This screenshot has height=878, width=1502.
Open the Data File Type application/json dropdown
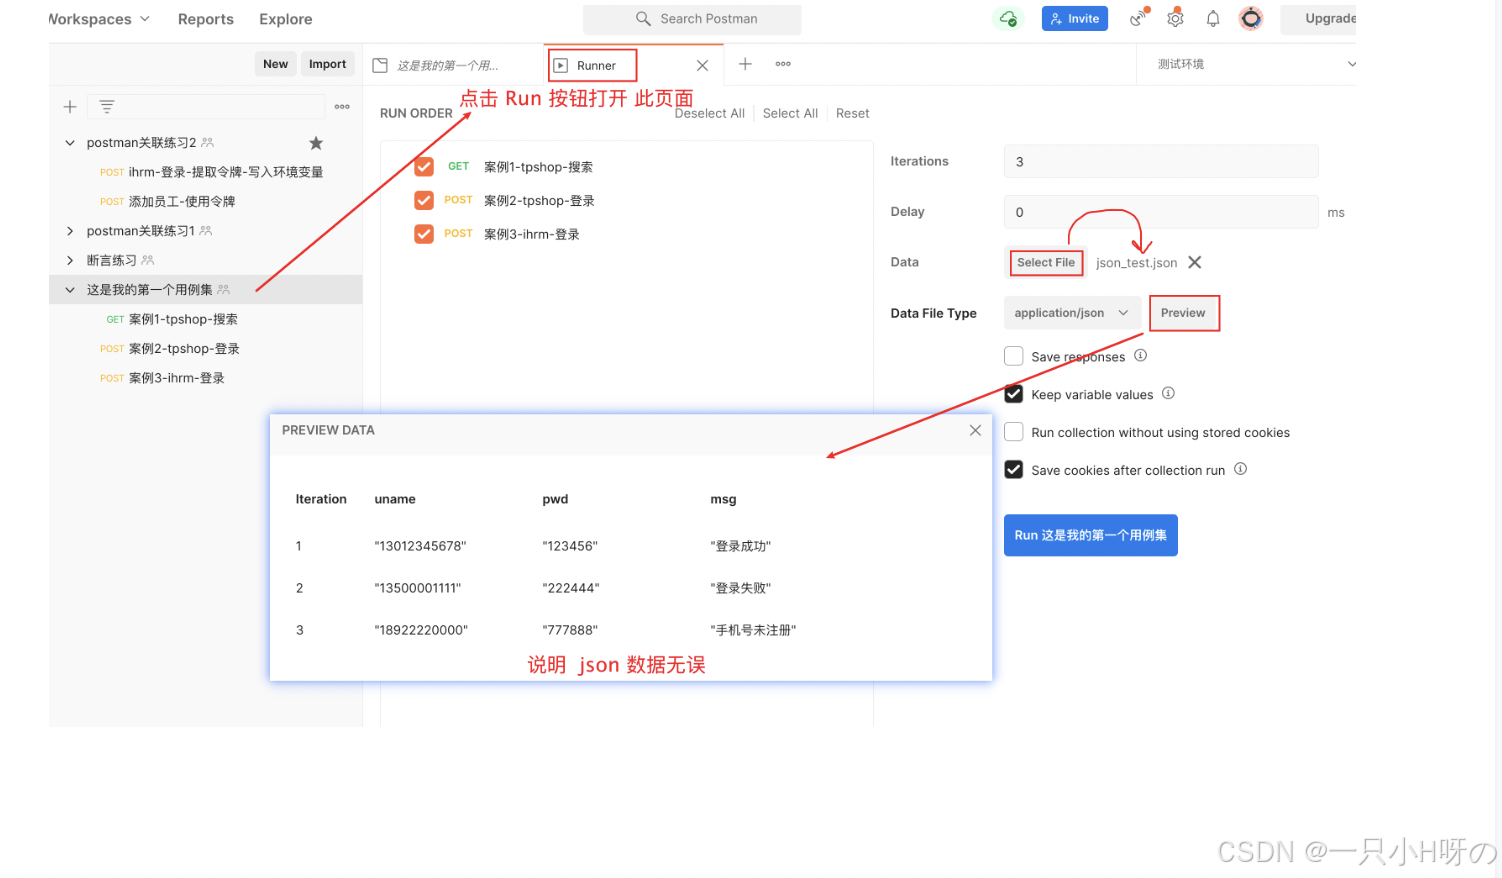coord(1071,313)
